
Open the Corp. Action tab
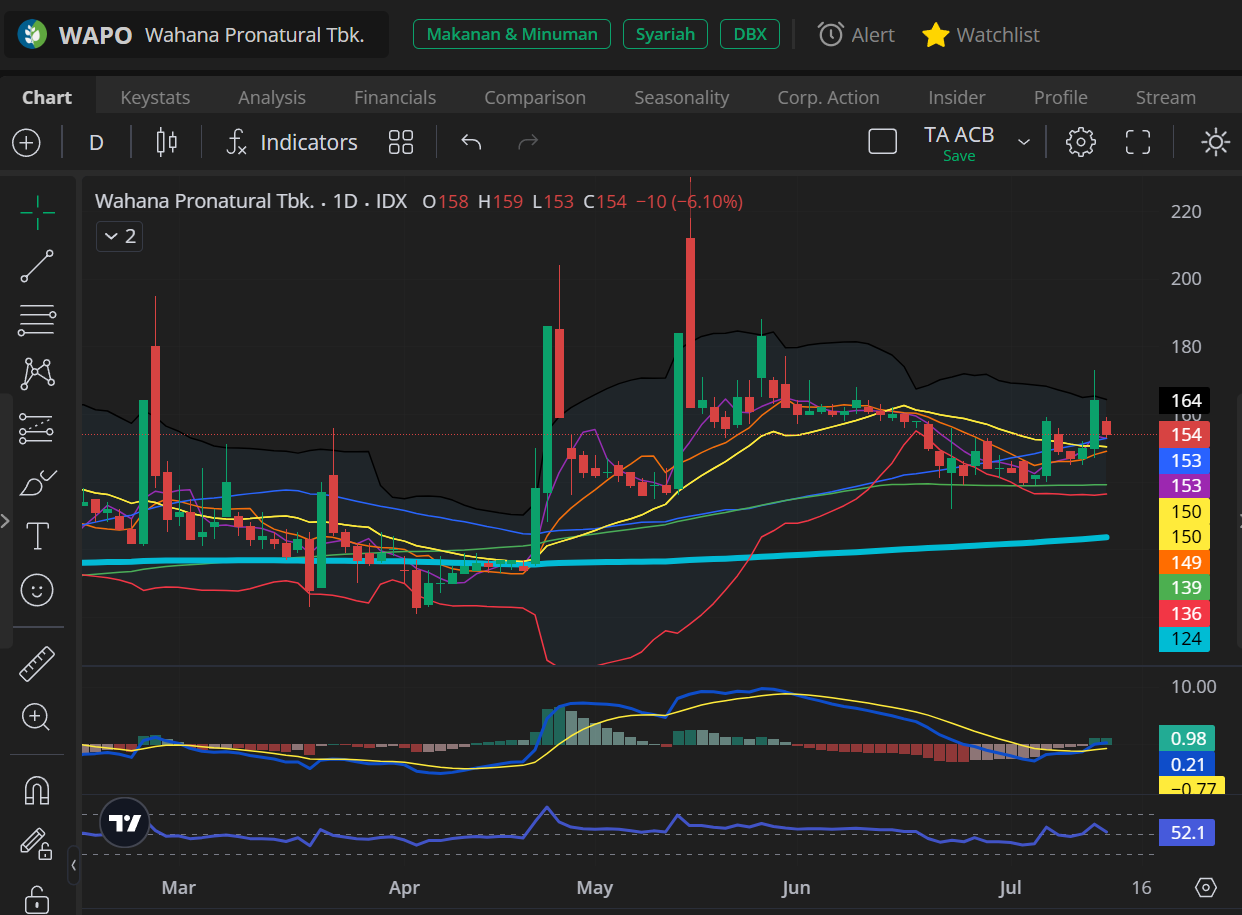click(829, 97)
